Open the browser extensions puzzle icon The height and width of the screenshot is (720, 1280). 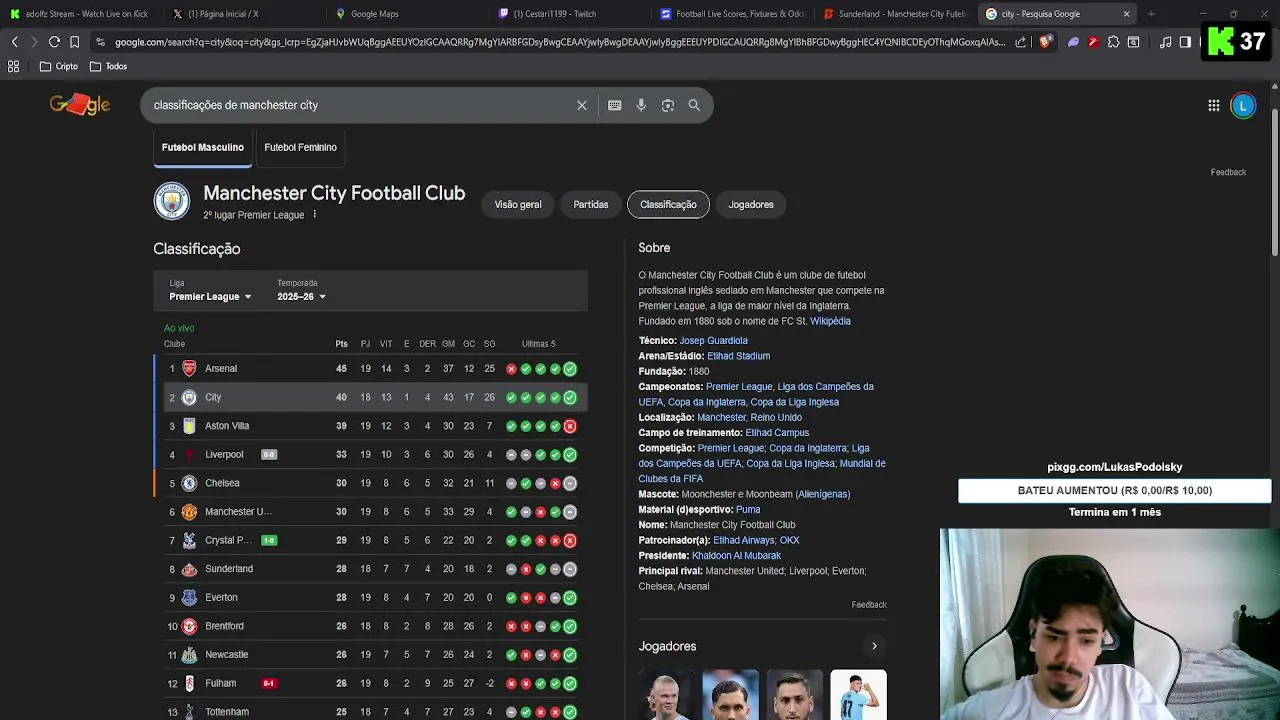[x=1113, y=42]
